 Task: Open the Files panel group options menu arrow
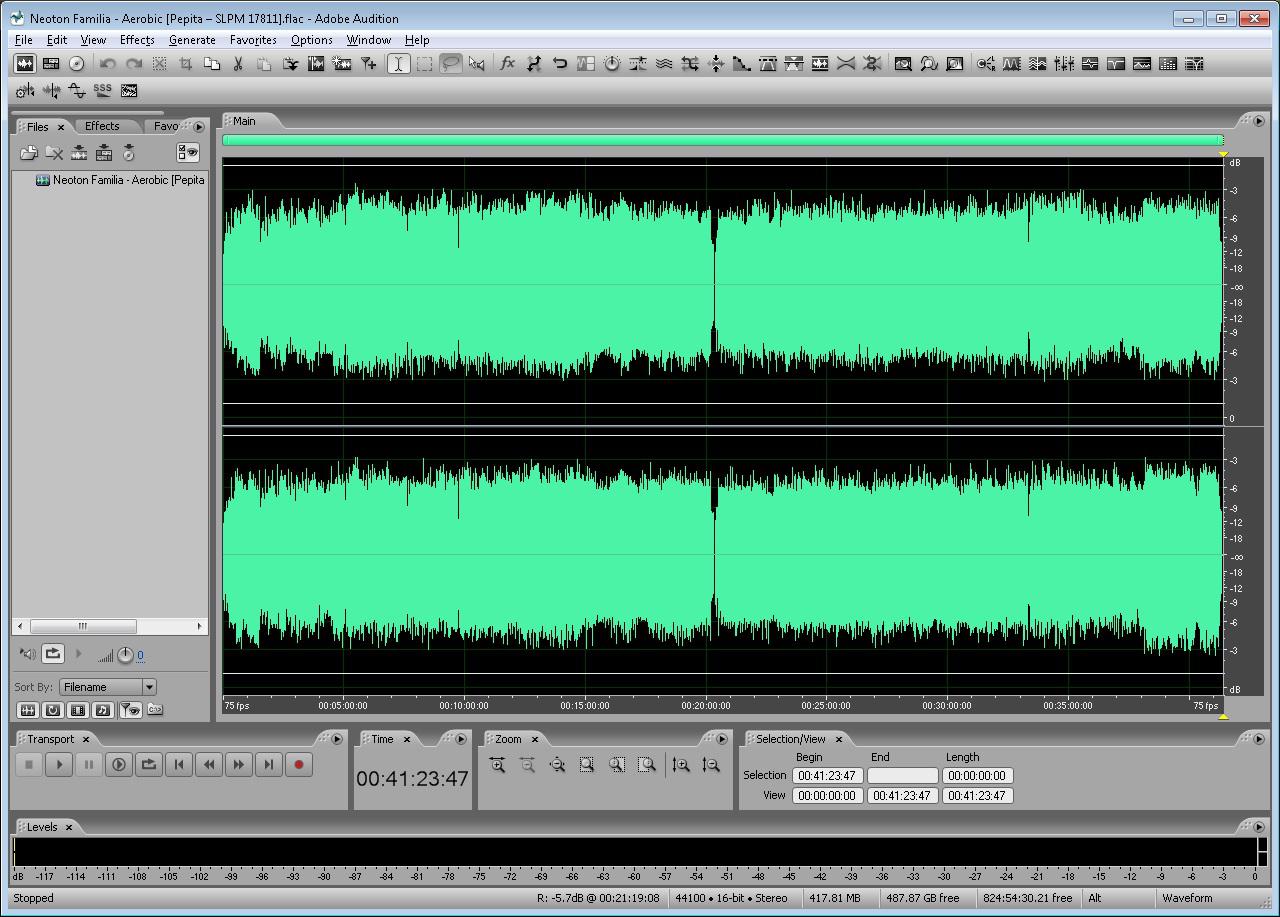(x=199, y=127)
